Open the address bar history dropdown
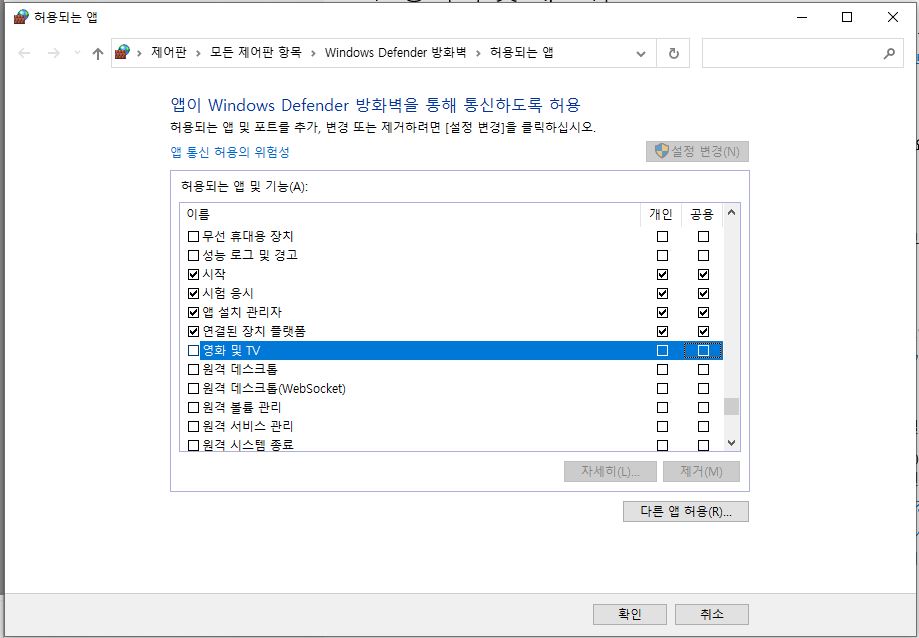919x638 pixels. (x=641, y=53)
